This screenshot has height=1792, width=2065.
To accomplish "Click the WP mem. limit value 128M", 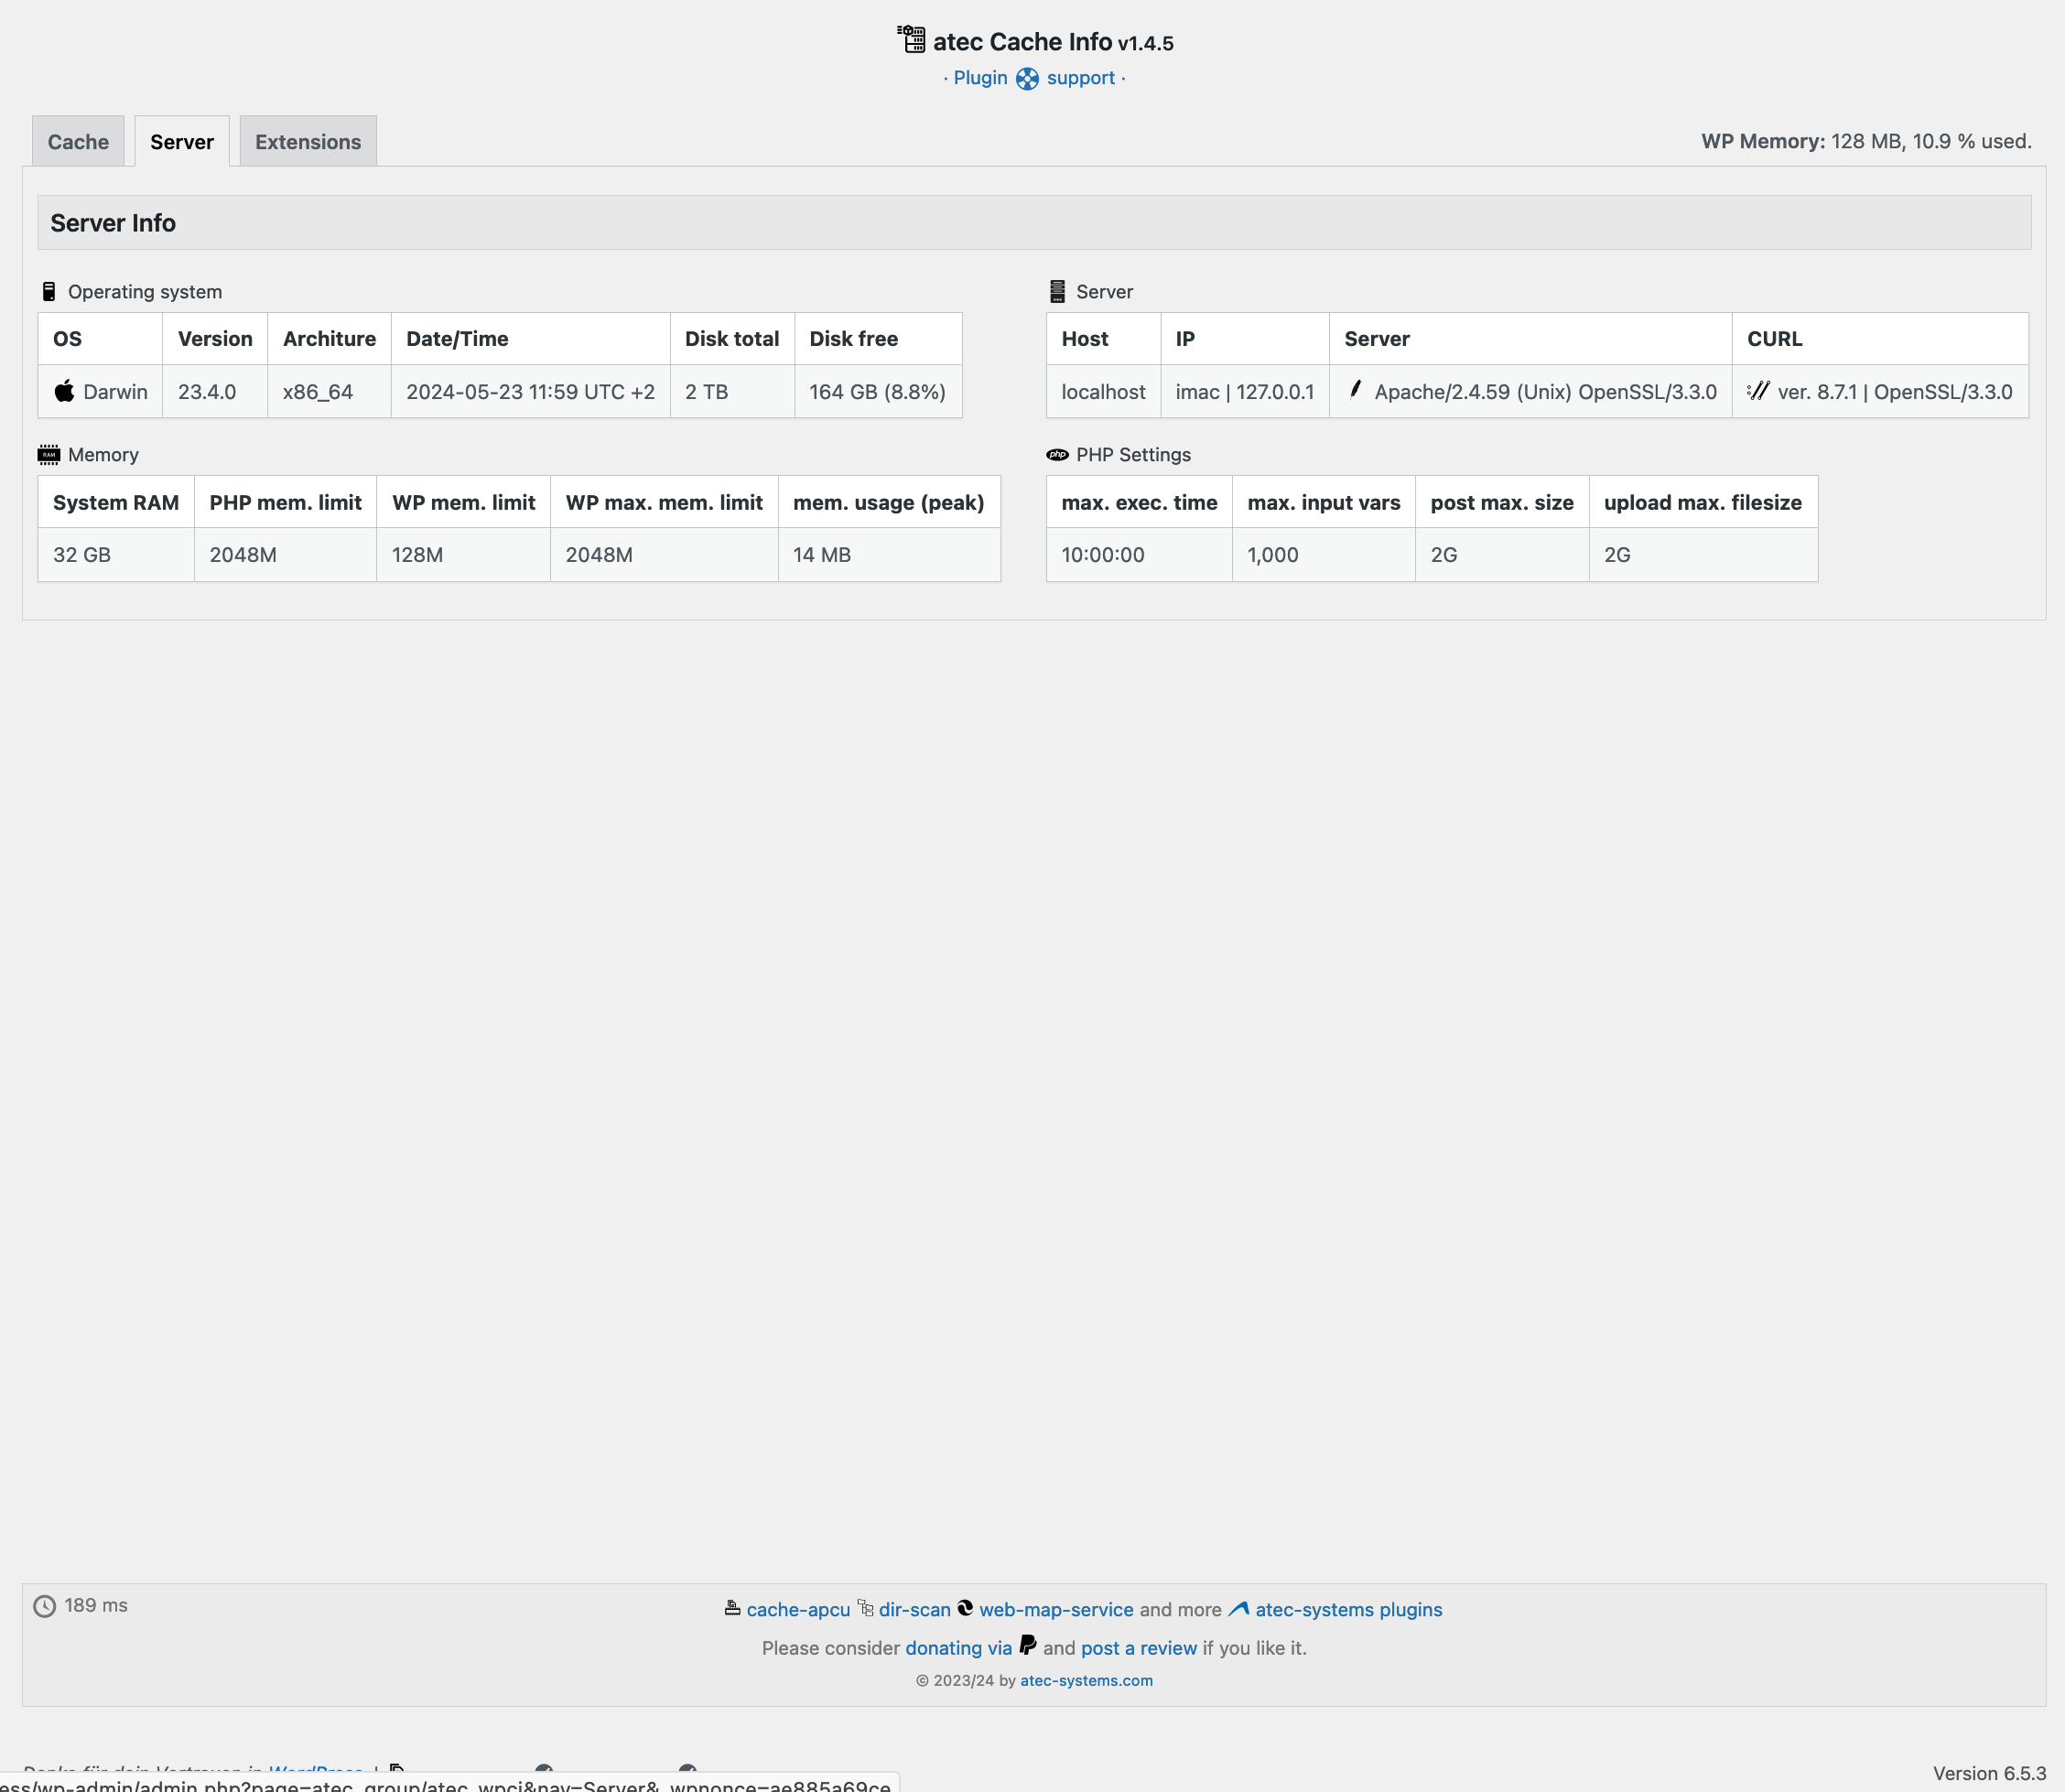I will coord(417,555).
